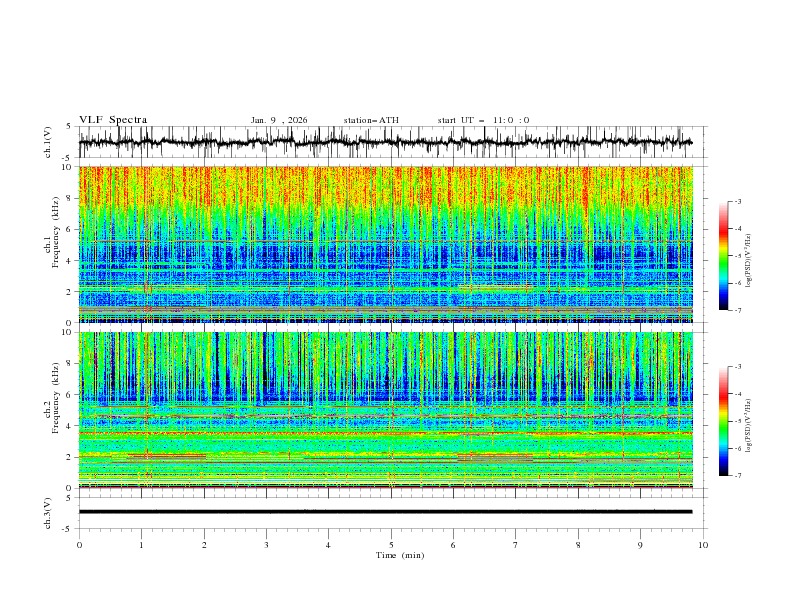Click the "4" tick on Time axis
The height and width of the screenshot is (612, 792).
[328, 545]
